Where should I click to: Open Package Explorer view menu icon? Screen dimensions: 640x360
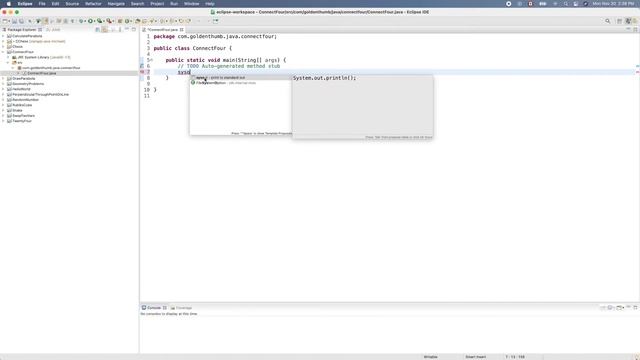(120, 29)
